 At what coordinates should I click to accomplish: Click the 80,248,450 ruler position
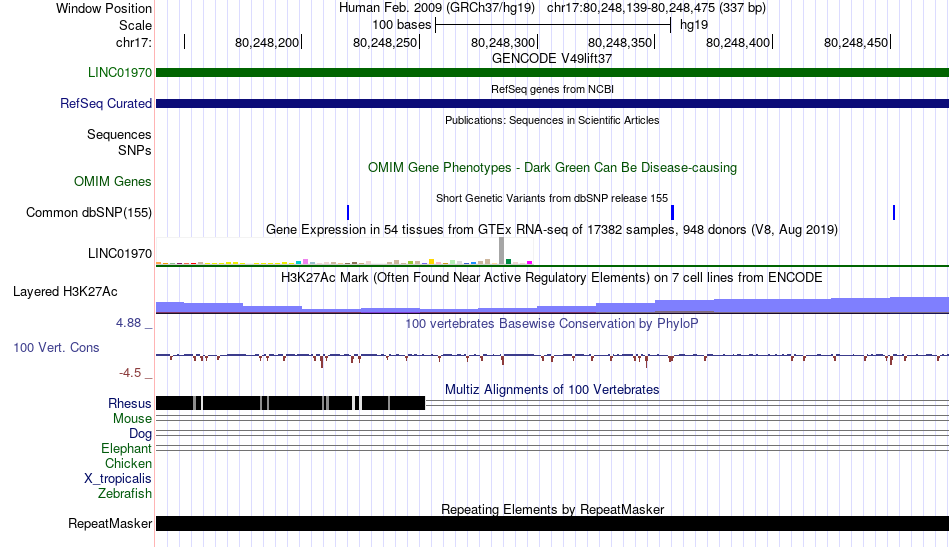[856, 43]
